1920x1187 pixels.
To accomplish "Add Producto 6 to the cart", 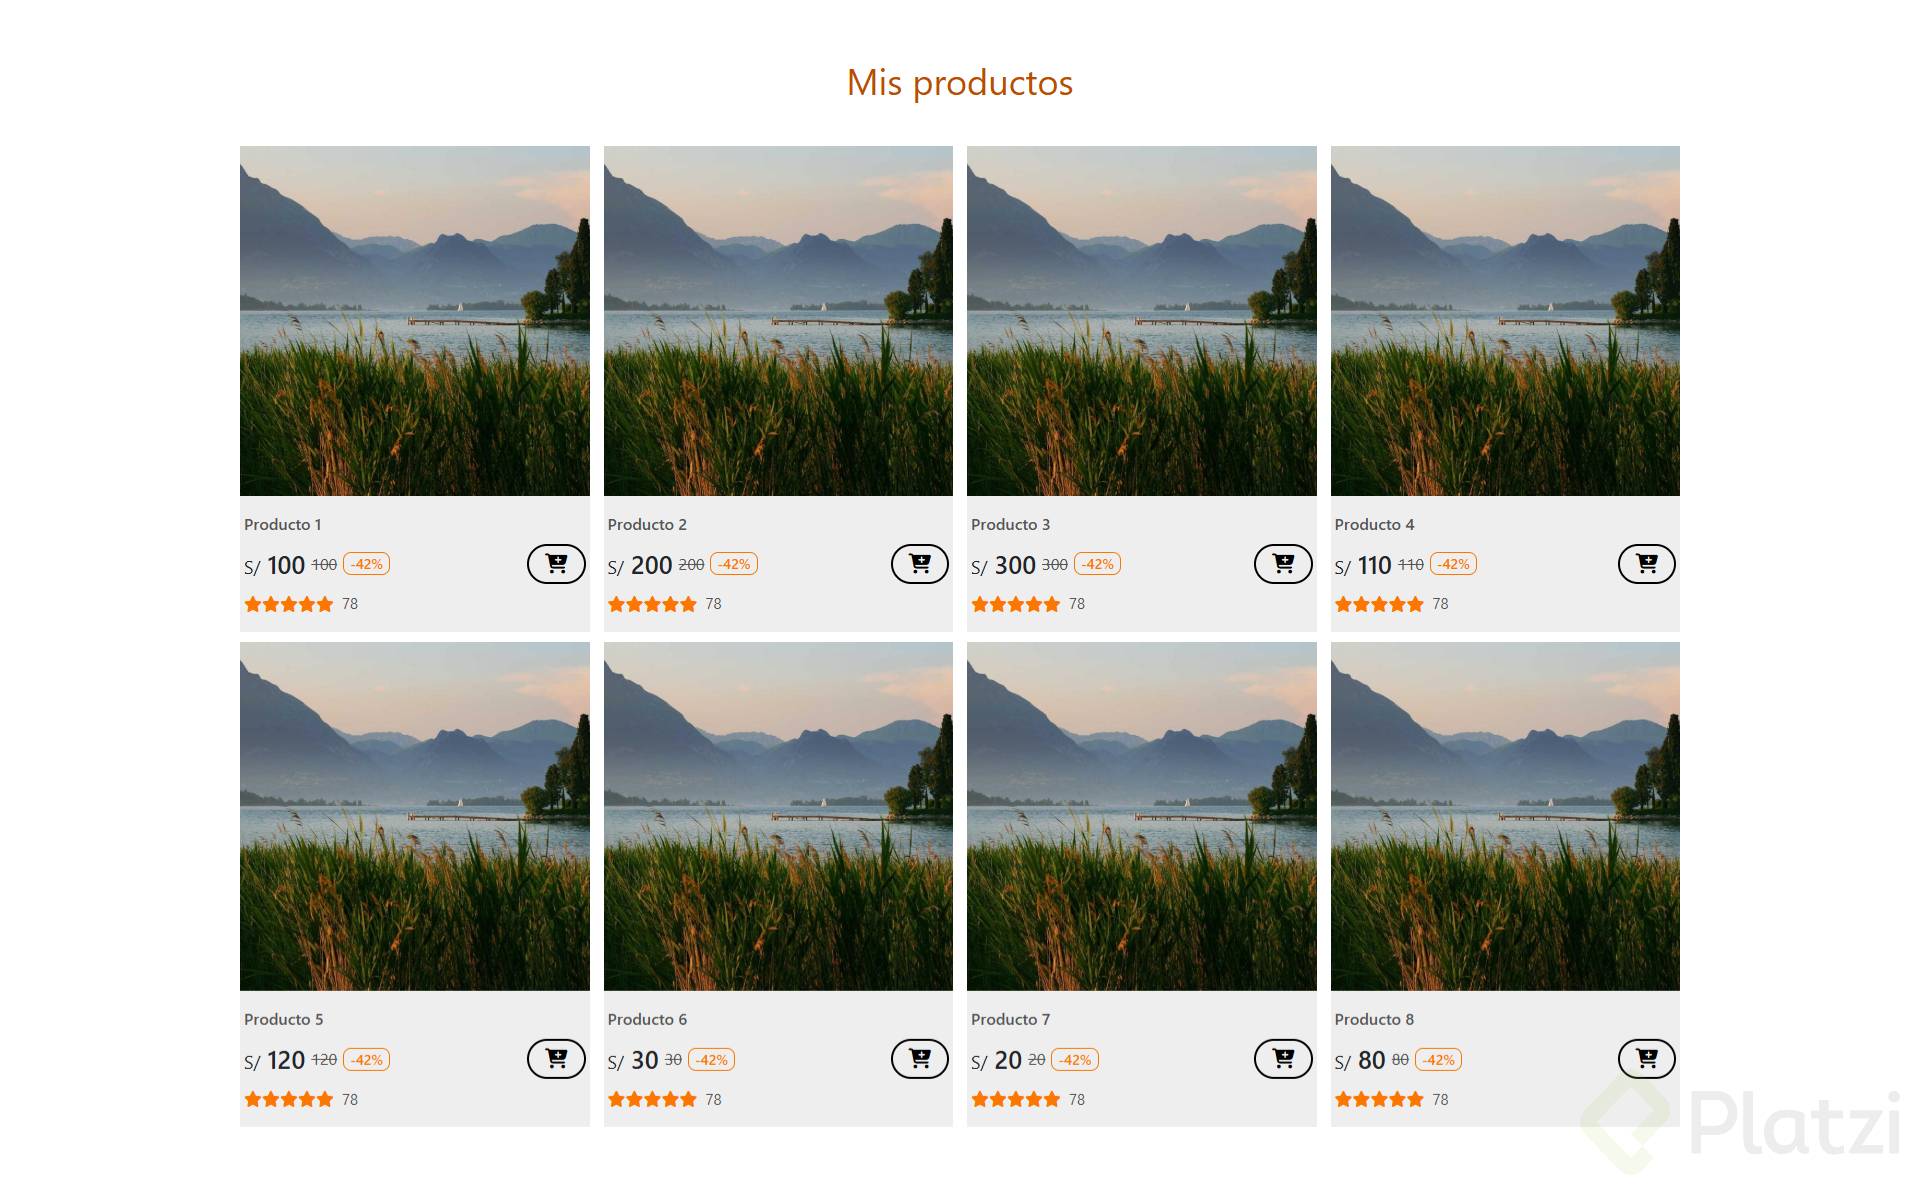I will tap(919, 1059).
